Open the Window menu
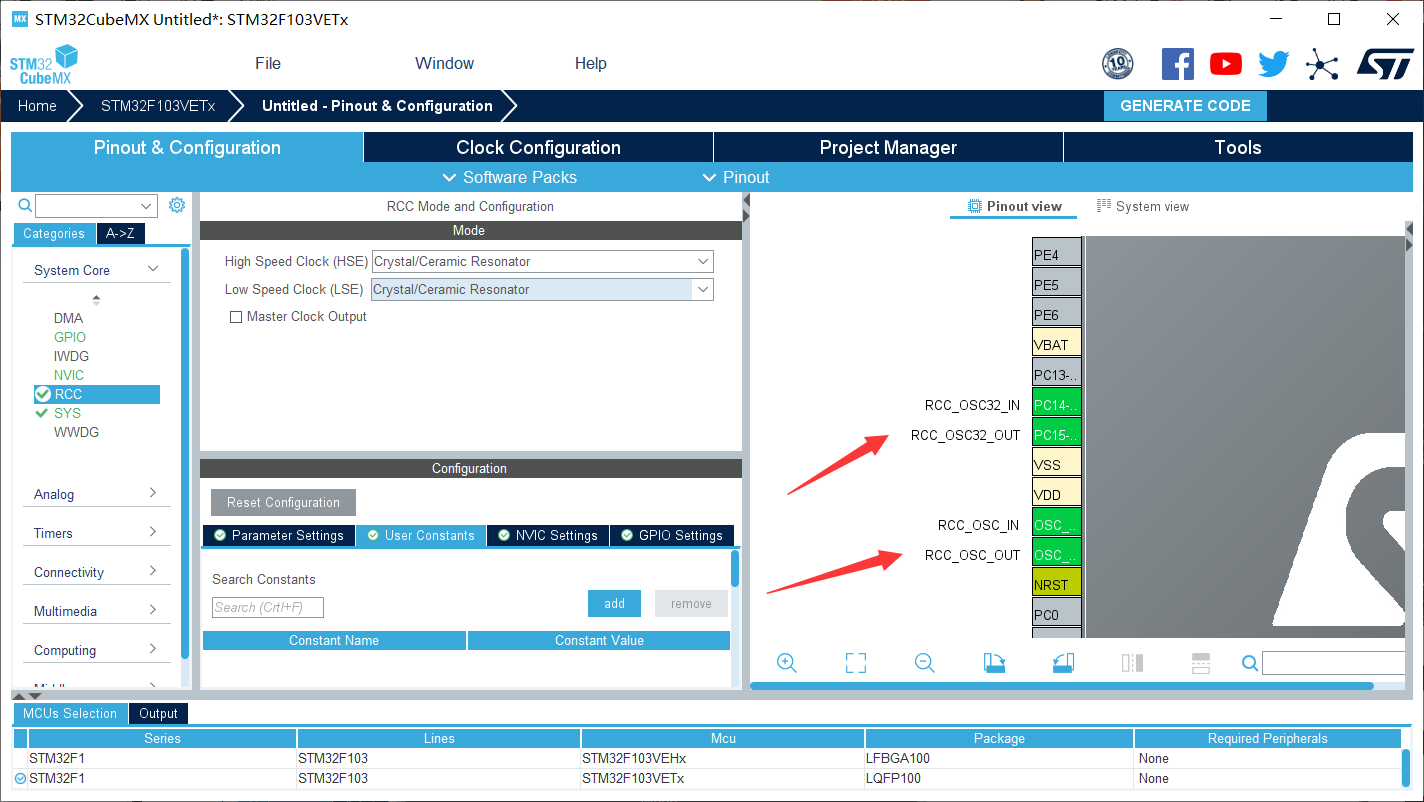The image size is (1424, 802). point(444,63)
